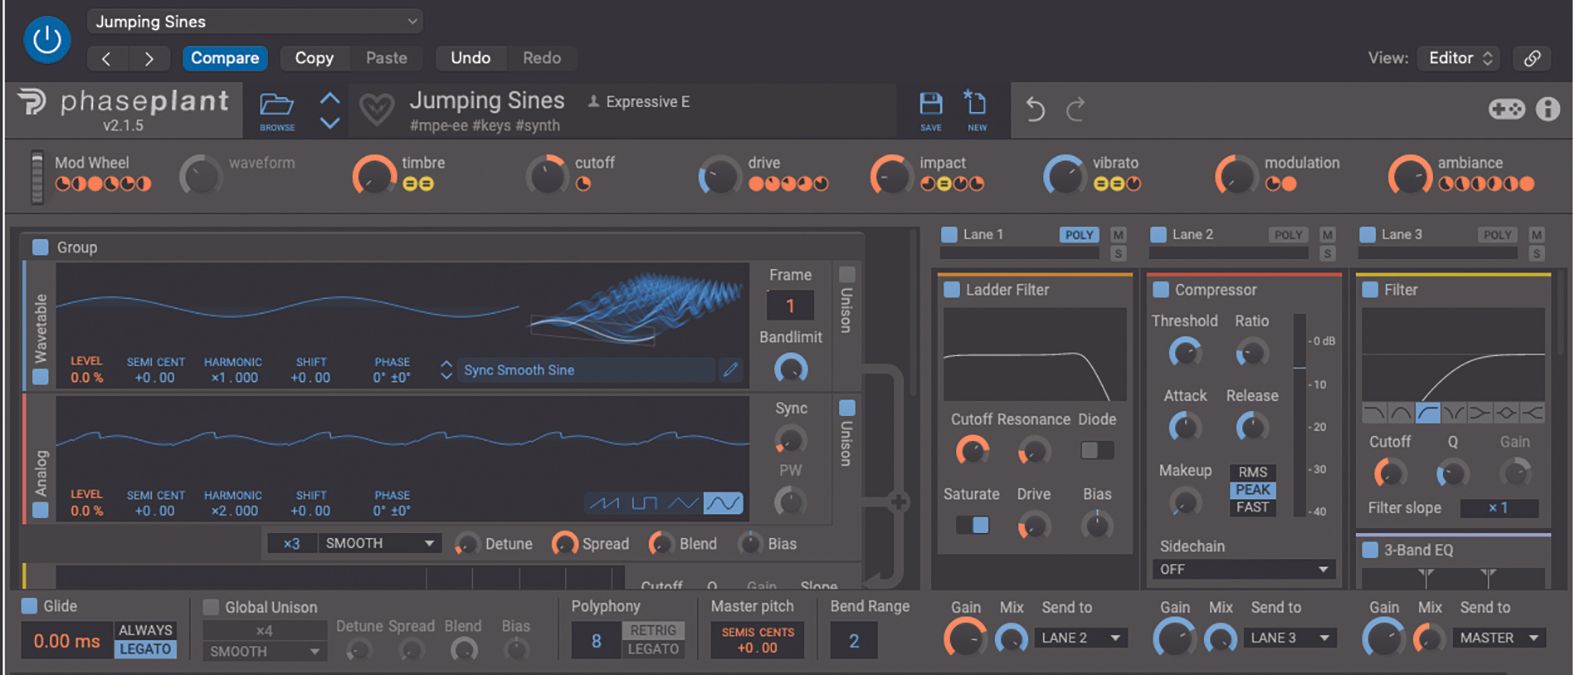Screen dimensions: 1575x675
Task: Toggle the Compressor enable box
Action: click(1161, 290)
